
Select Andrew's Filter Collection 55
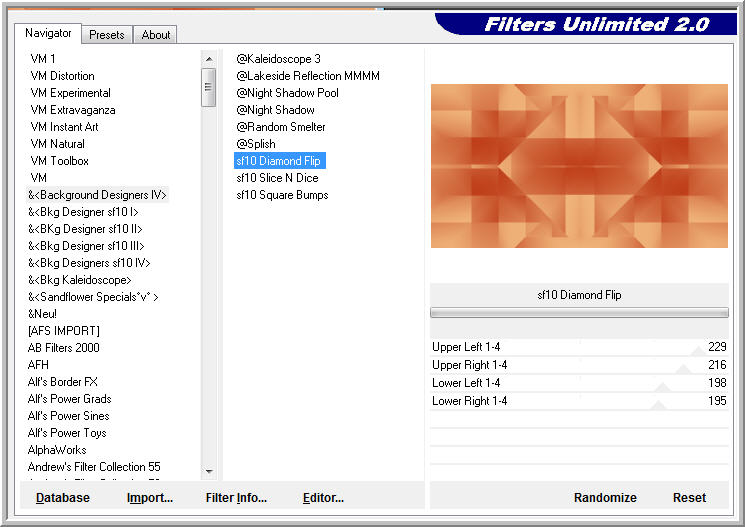pyautogui.click(x=94, y=467)
